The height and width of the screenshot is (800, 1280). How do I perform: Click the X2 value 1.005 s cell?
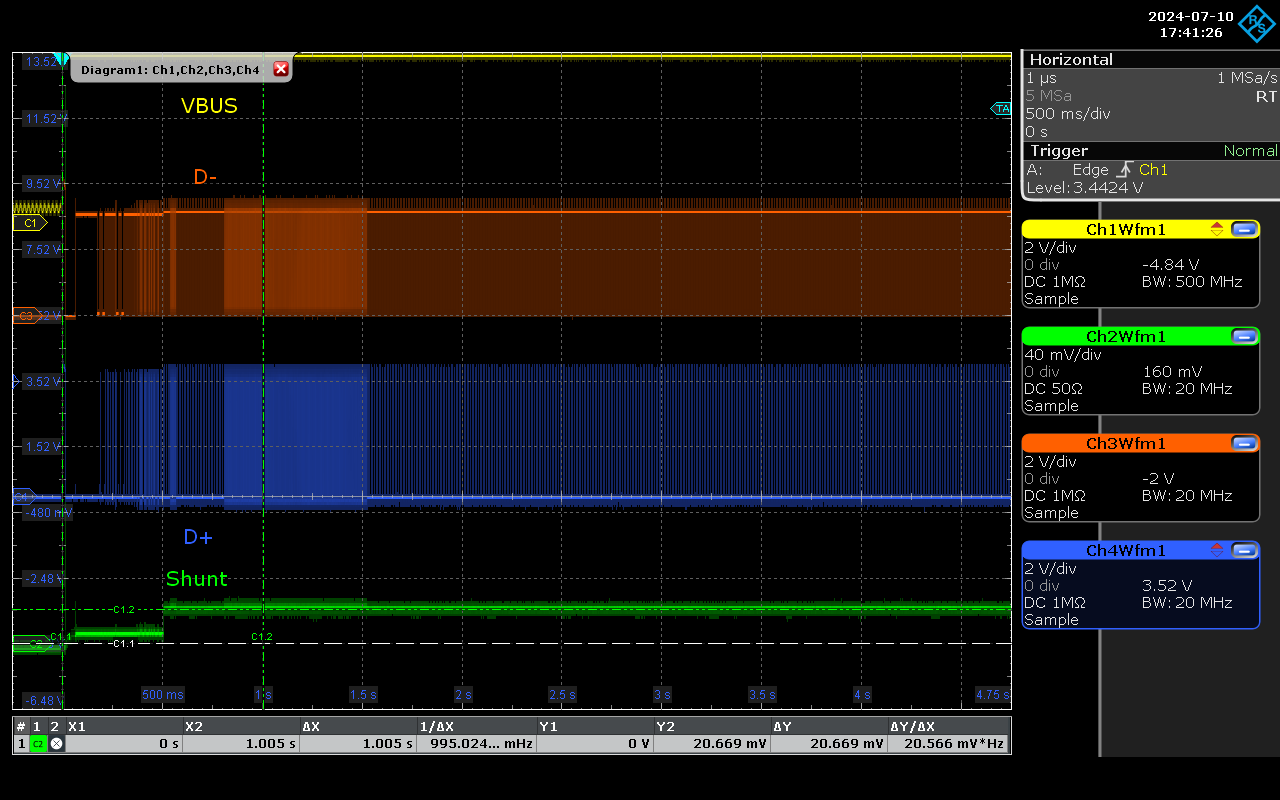(240, 744)
